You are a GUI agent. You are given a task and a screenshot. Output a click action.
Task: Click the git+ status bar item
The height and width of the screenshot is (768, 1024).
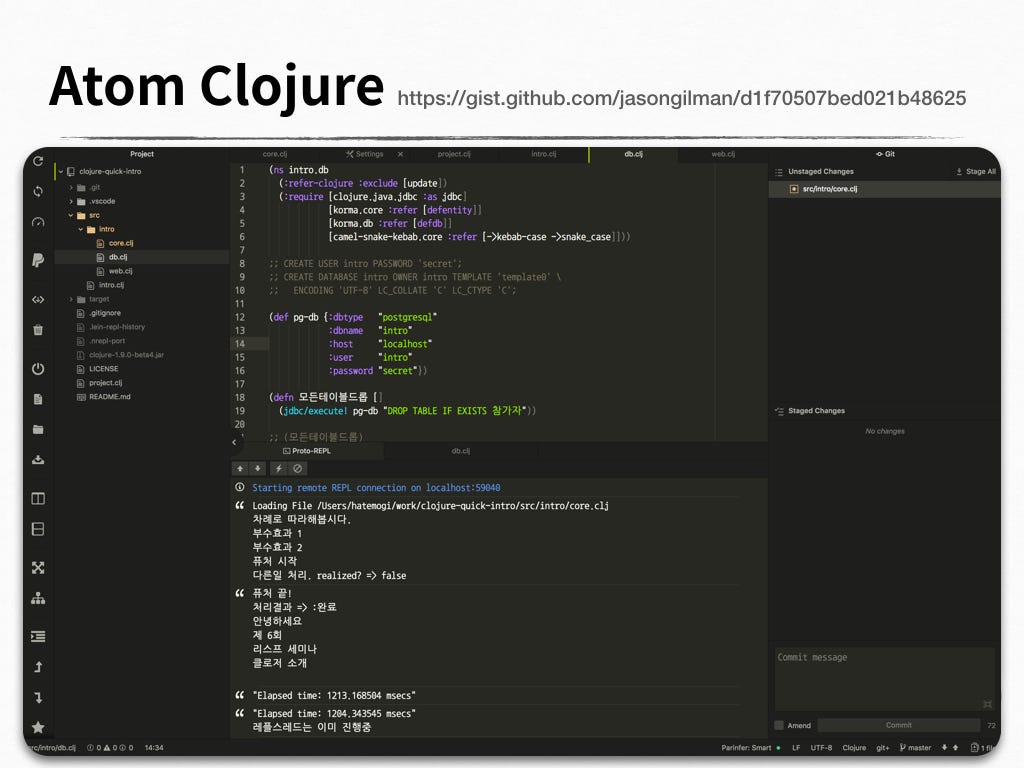coord(883,748)
